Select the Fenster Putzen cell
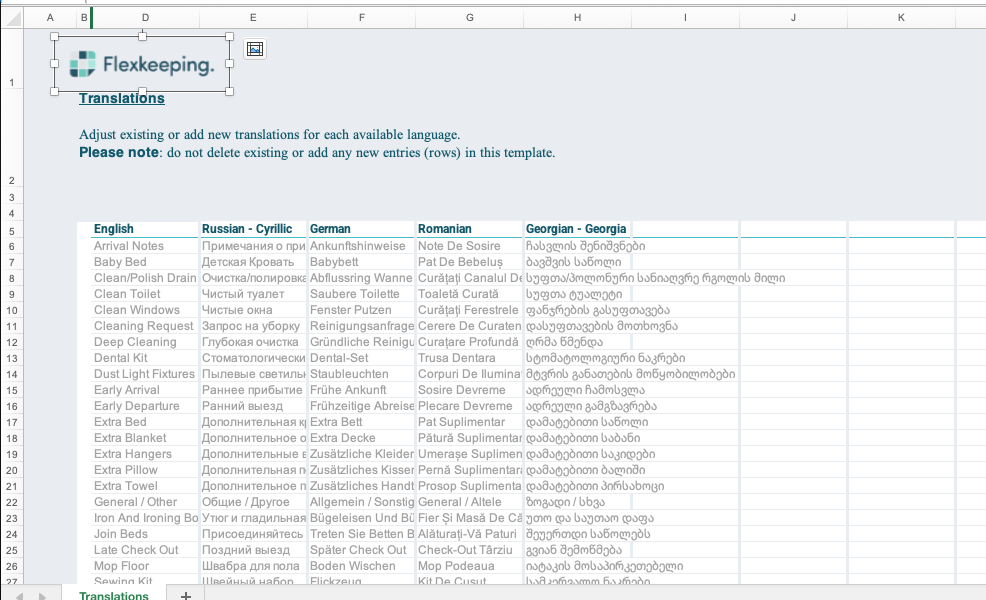The width and height of the screenshot is (986, 600). tap(362, 310)
